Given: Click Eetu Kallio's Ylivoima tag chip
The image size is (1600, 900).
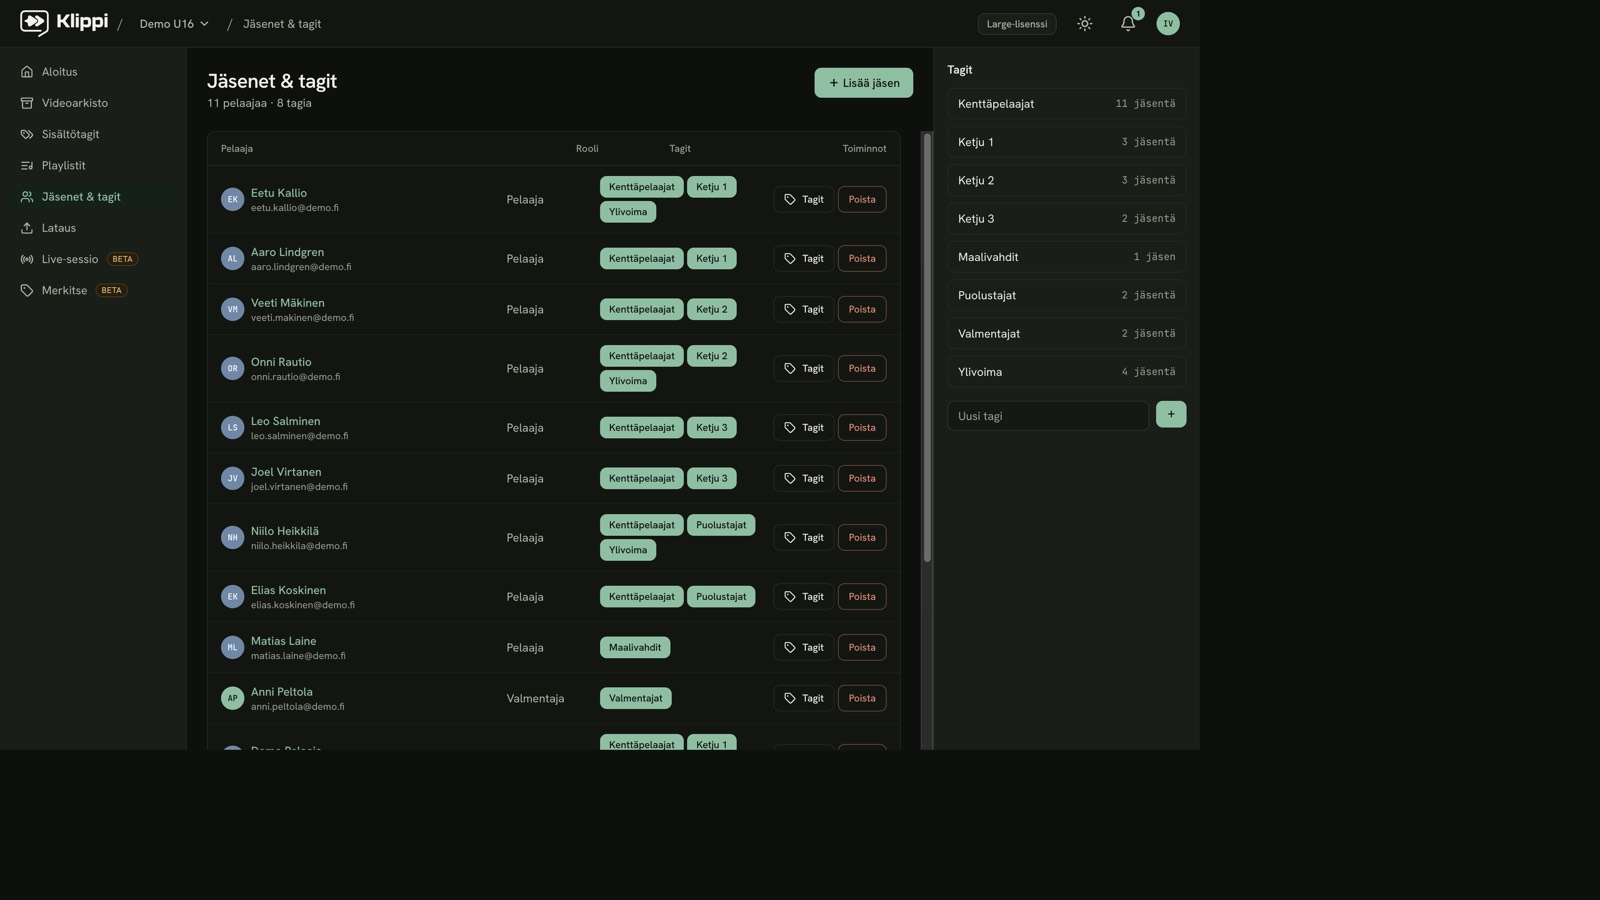Looking at the screenshot, I should pos(628,212).
